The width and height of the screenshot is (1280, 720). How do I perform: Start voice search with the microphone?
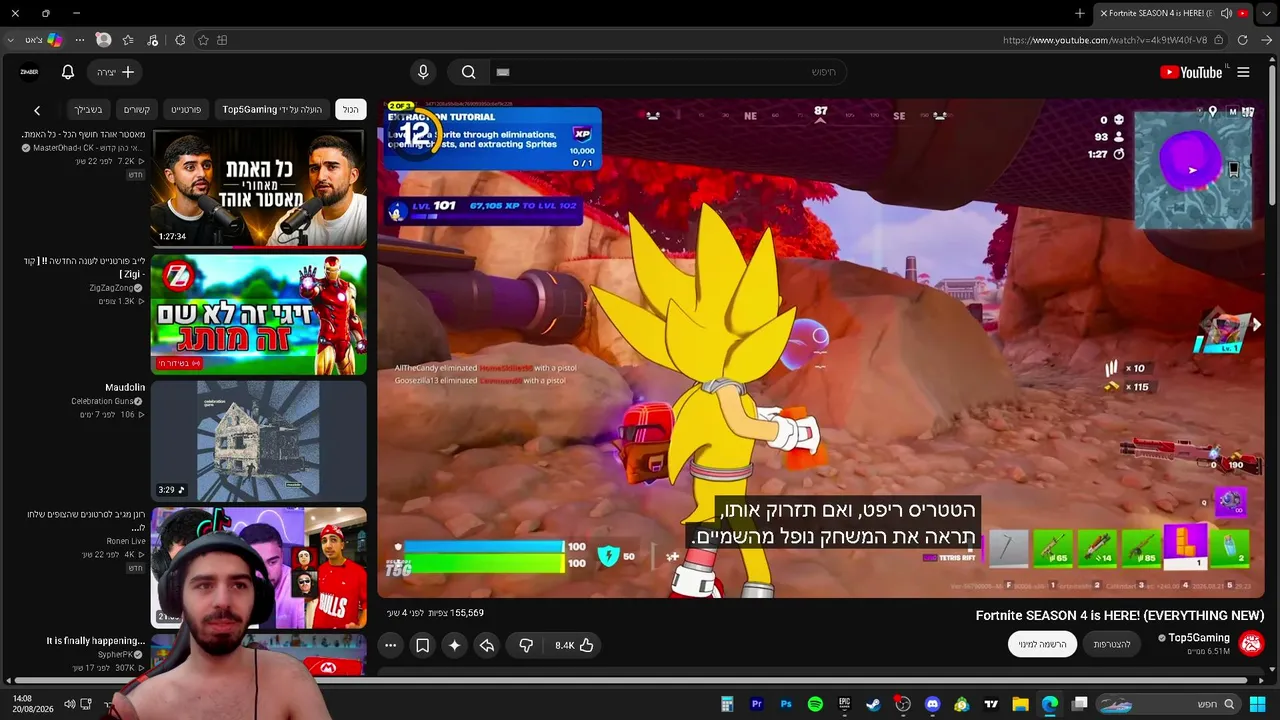[423, 72]
